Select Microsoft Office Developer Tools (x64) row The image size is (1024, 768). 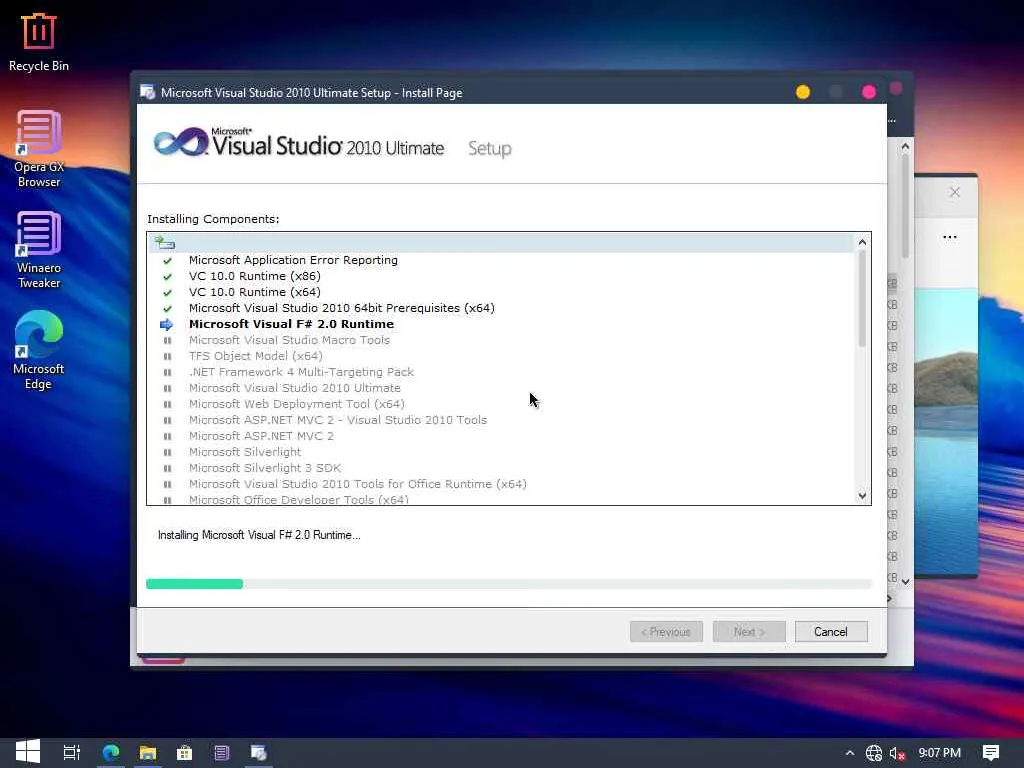pos(299,500)
